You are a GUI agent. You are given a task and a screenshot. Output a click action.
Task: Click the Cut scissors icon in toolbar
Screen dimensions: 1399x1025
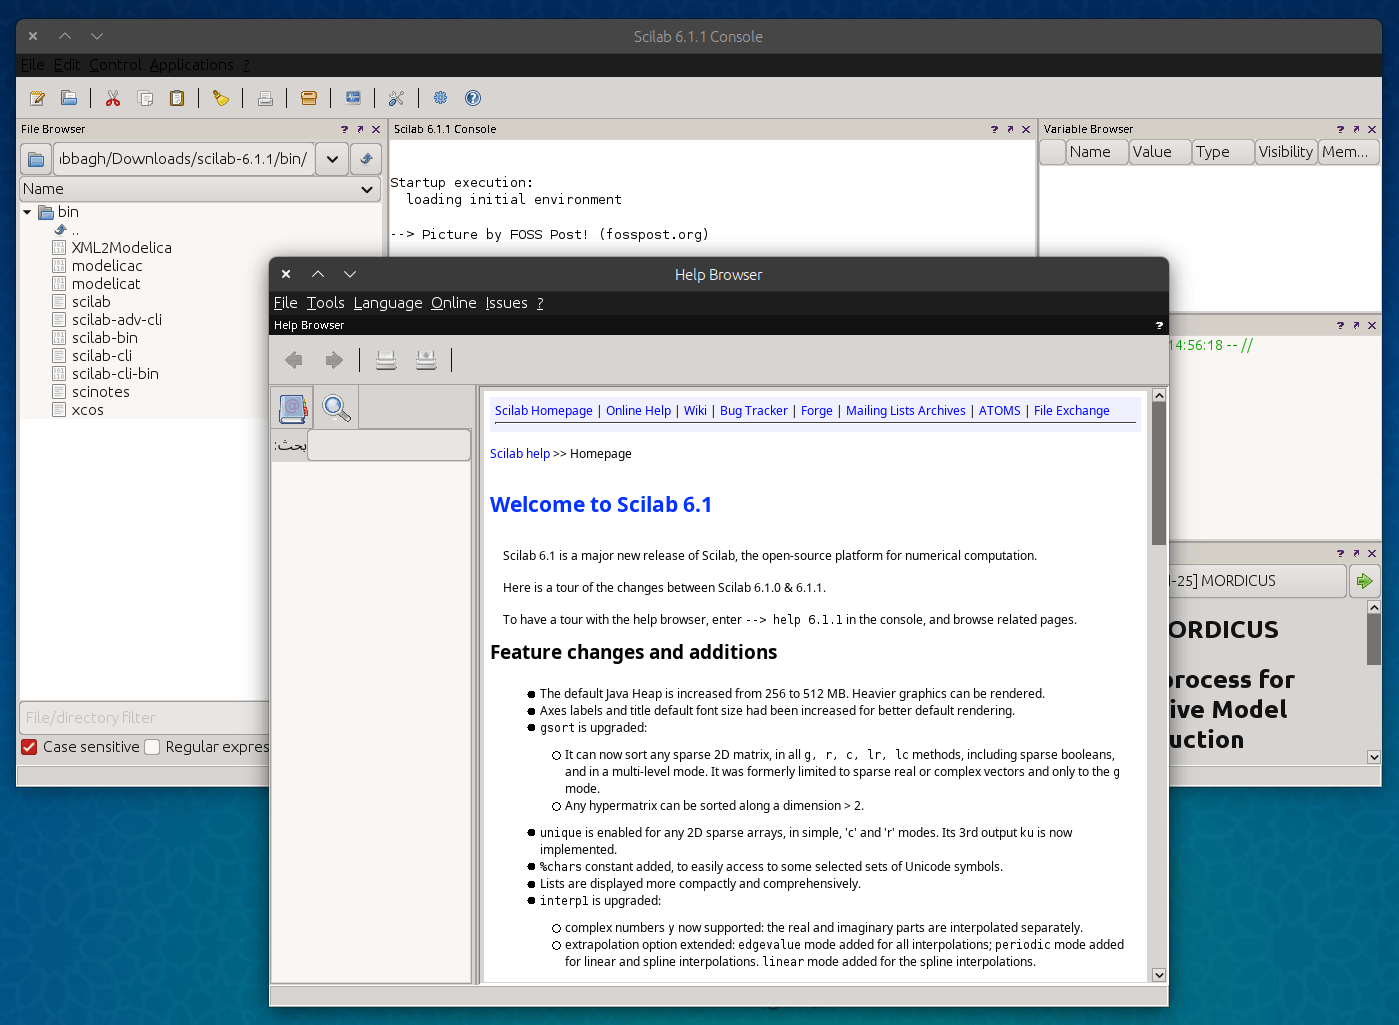click(x=113, y=98)
